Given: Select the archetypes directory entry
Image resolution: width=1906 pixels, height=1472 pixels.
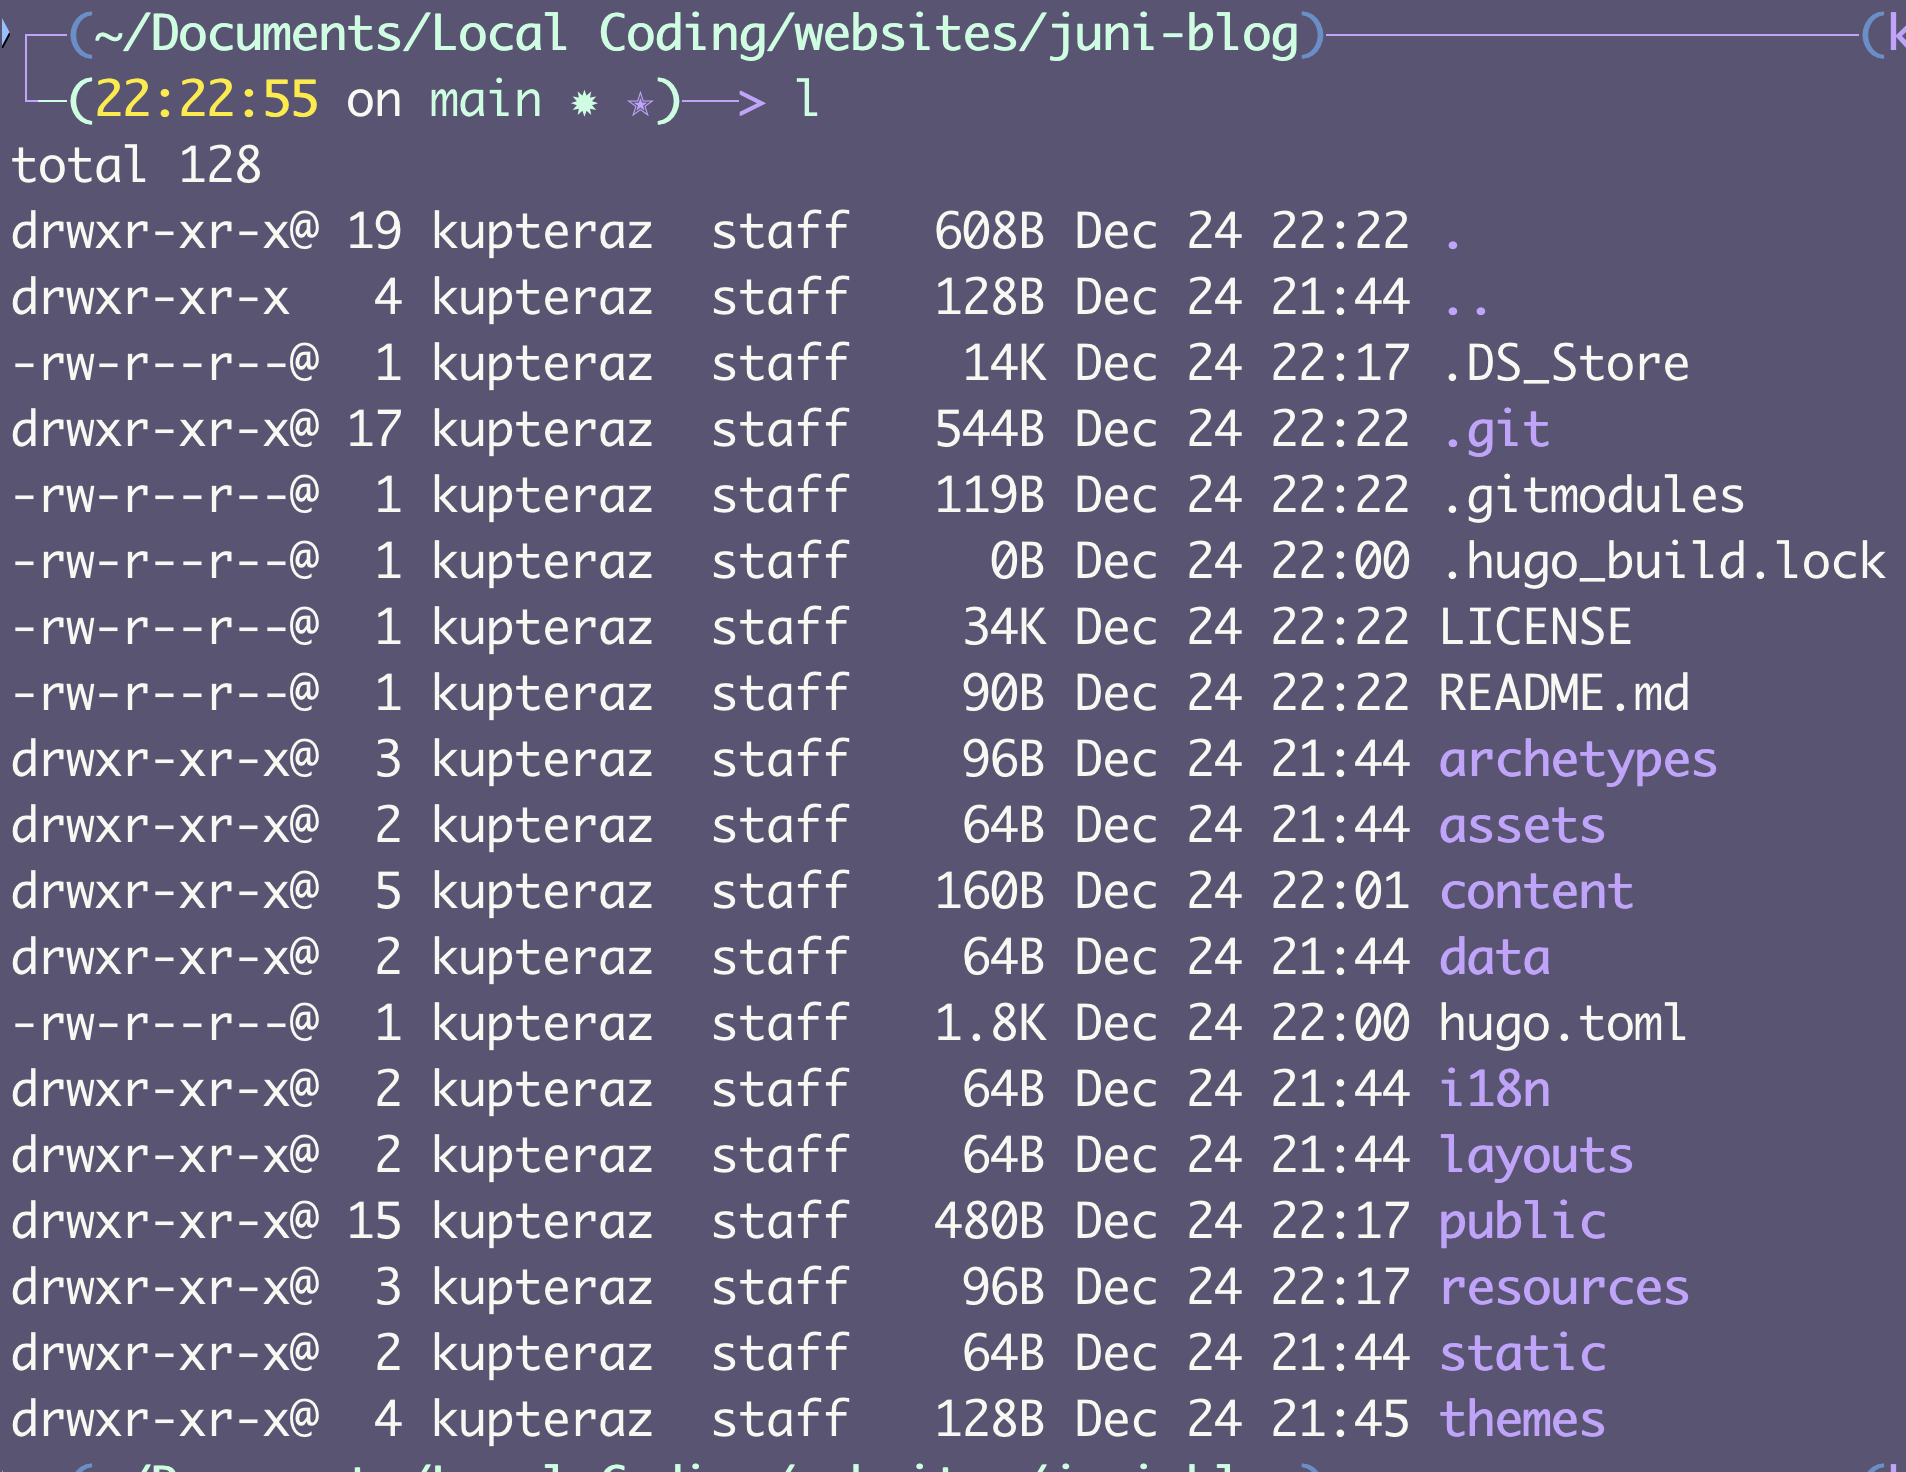Looking at the screenshot, I should (x=1577, y=761).
